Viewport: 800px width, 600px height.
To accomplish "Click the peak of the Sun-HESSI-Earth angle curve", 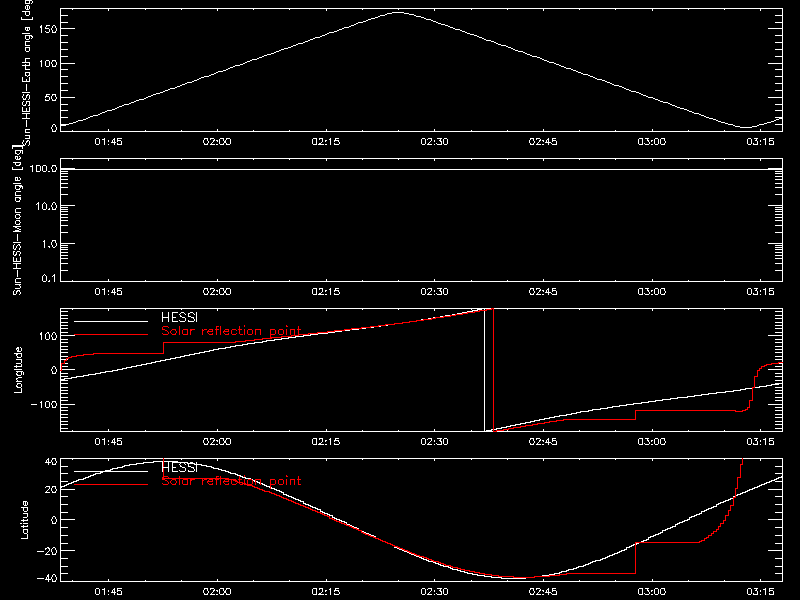I will pyautogui.click(x=397, y=13).
